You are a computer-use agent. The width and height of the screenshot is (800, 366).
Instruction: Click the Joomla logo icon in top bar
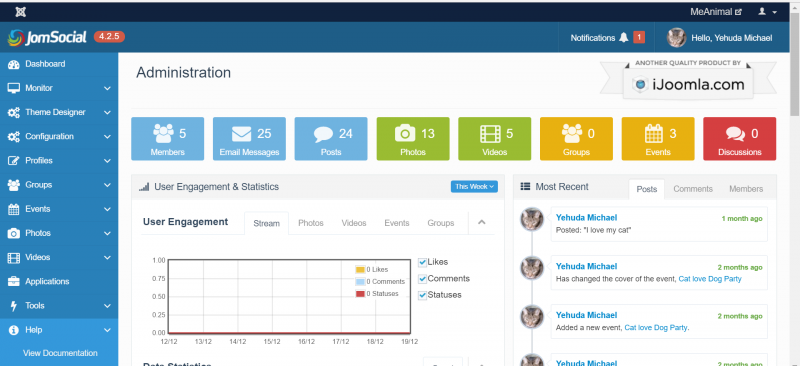21,12
